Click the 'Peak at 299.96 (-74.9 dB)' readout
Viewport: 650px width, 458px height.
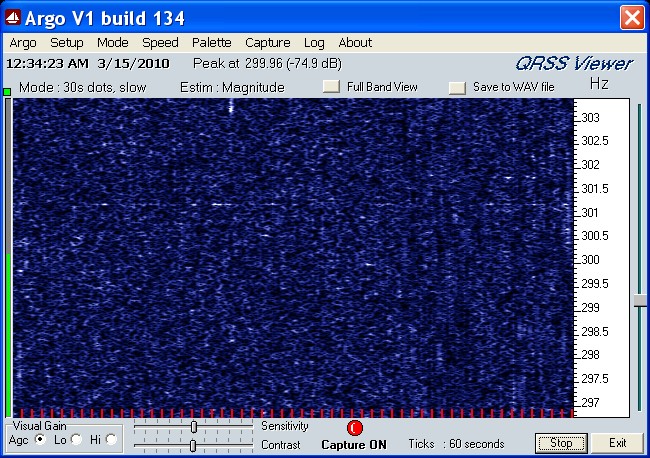267,63
